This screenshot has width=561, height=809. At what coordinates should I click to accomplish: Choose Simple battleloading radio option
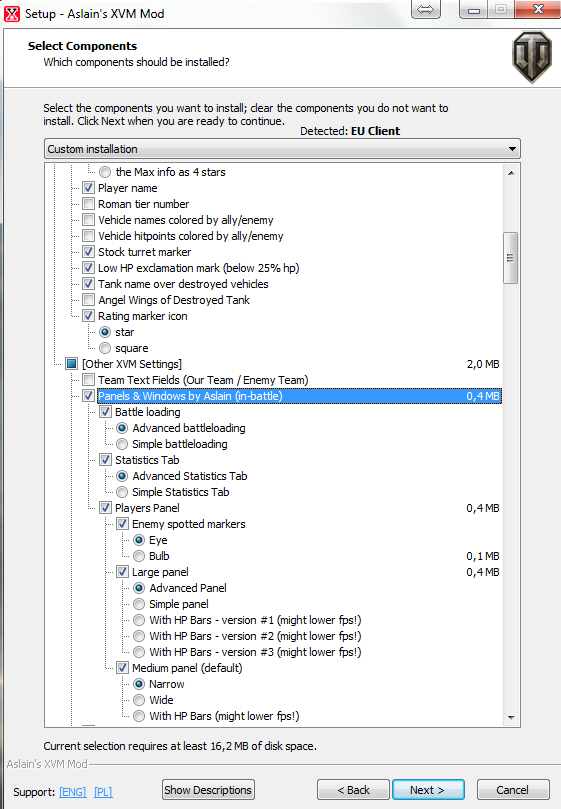[122, 444]
